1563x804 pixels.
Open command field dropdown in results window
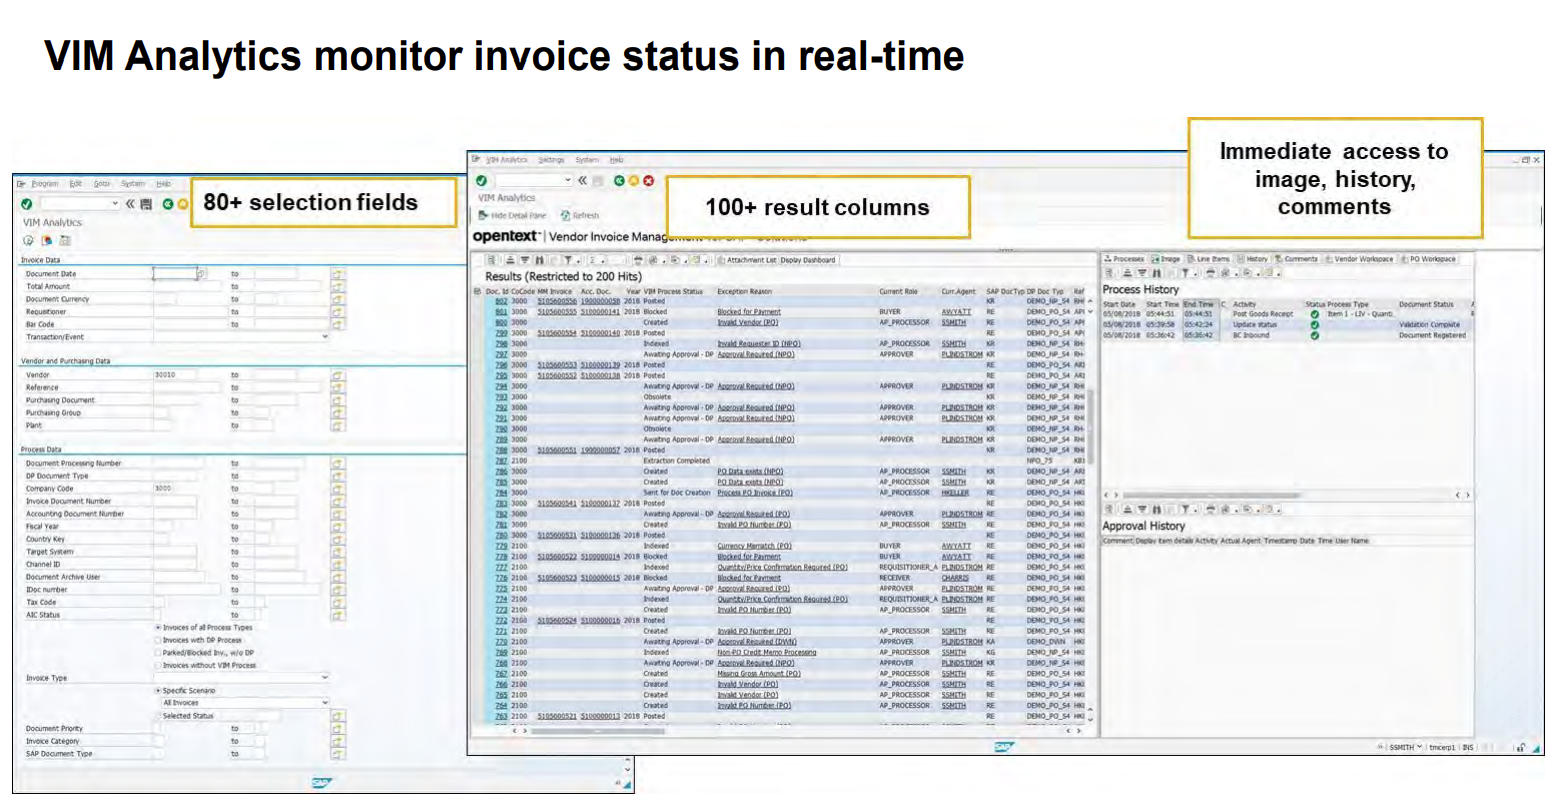point(568,181)
